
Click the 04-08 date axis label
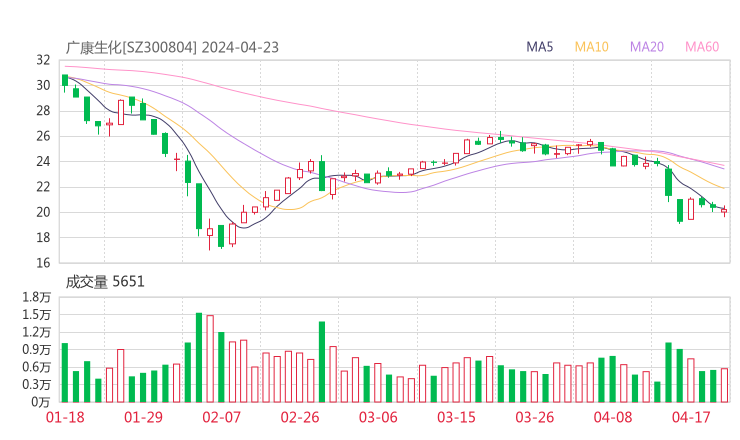613,417
